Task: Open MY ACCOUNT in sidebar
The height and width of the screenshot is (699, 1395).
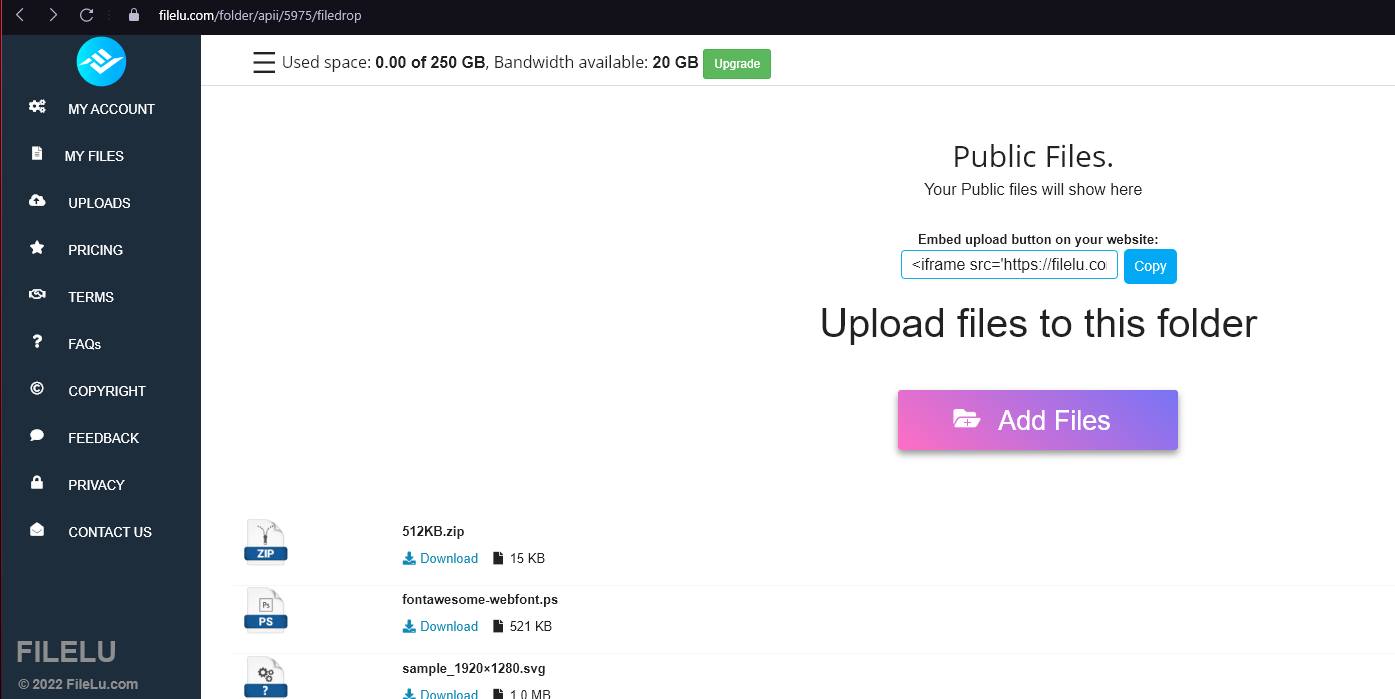Action: pos(111,109)
